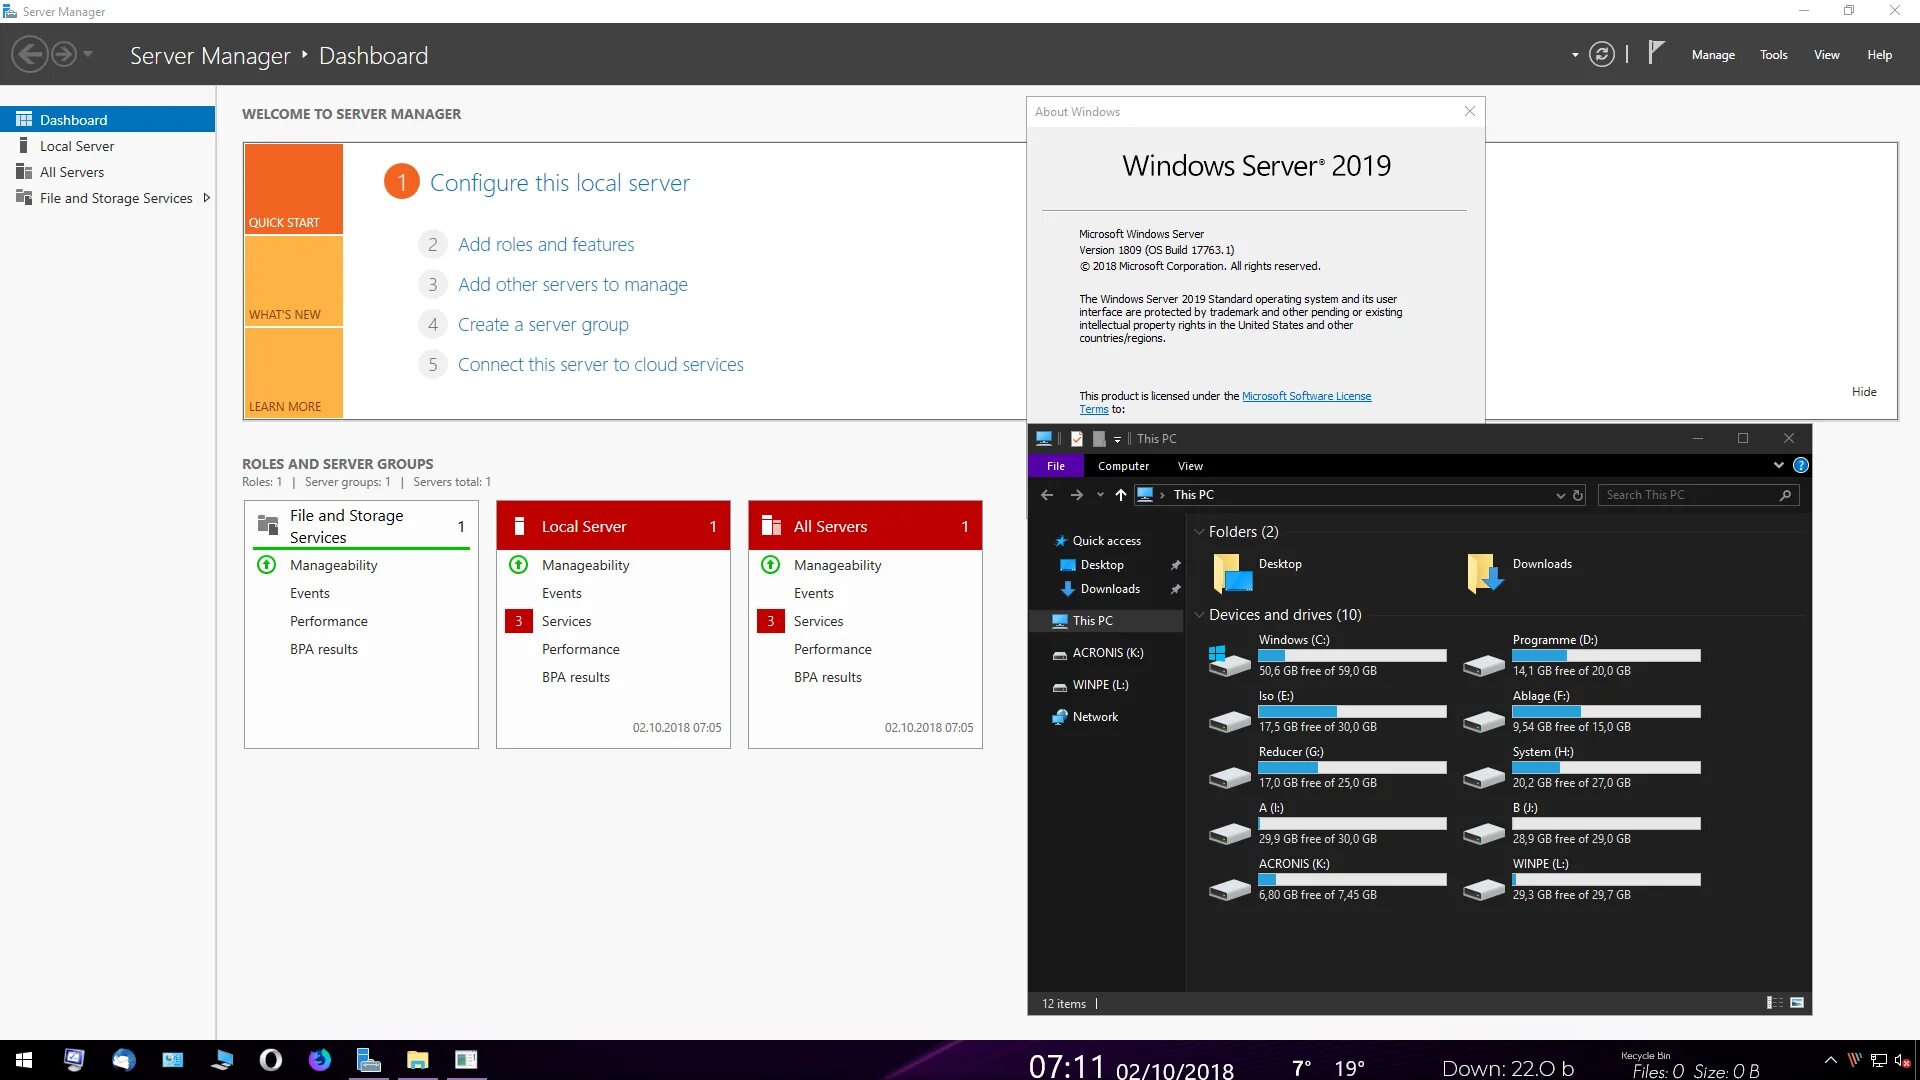Click the Windows Start button

(24, 1060)
